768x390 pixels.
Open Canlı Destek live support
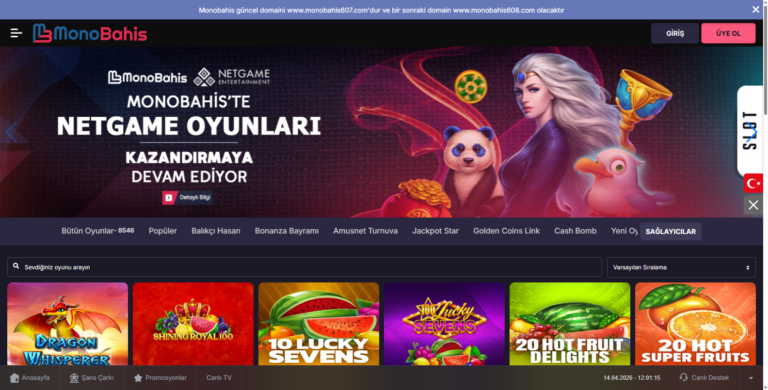pos(704,378)
